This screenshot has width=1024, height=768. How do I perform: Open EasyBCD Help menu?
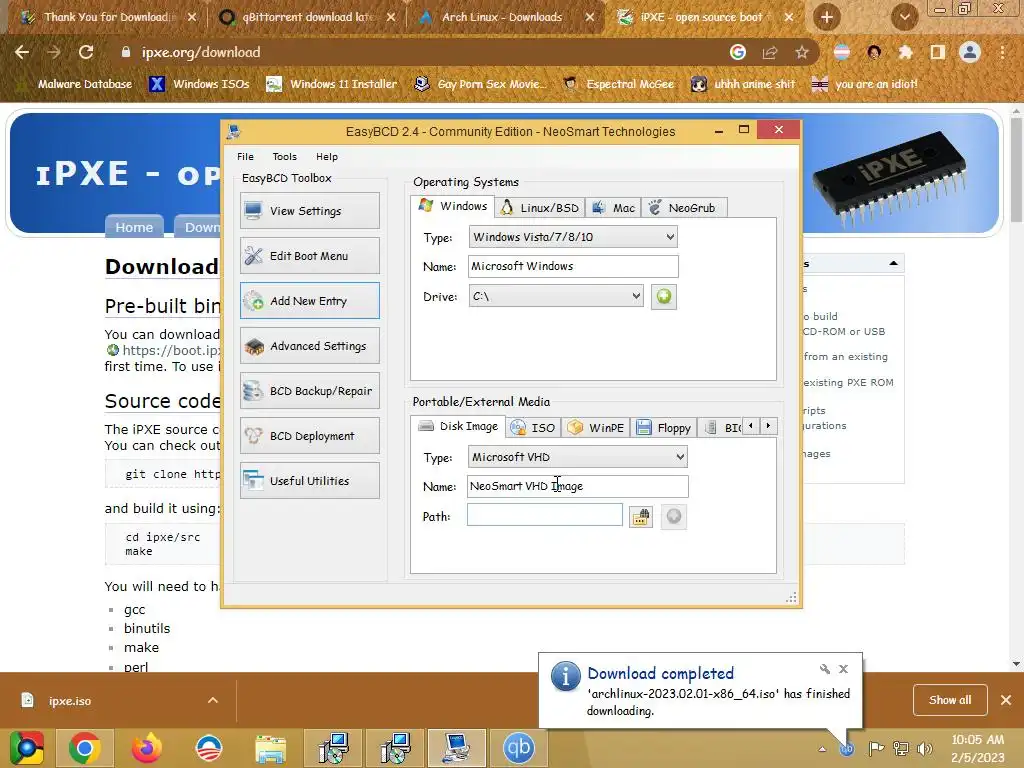[x=327, y=157]
